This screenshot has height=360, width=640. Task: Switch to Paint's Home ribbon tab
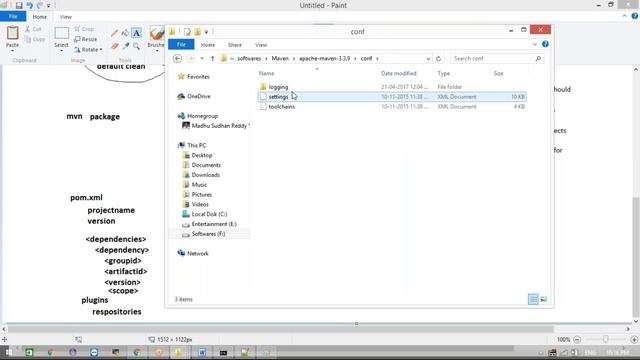pos(40,17)
